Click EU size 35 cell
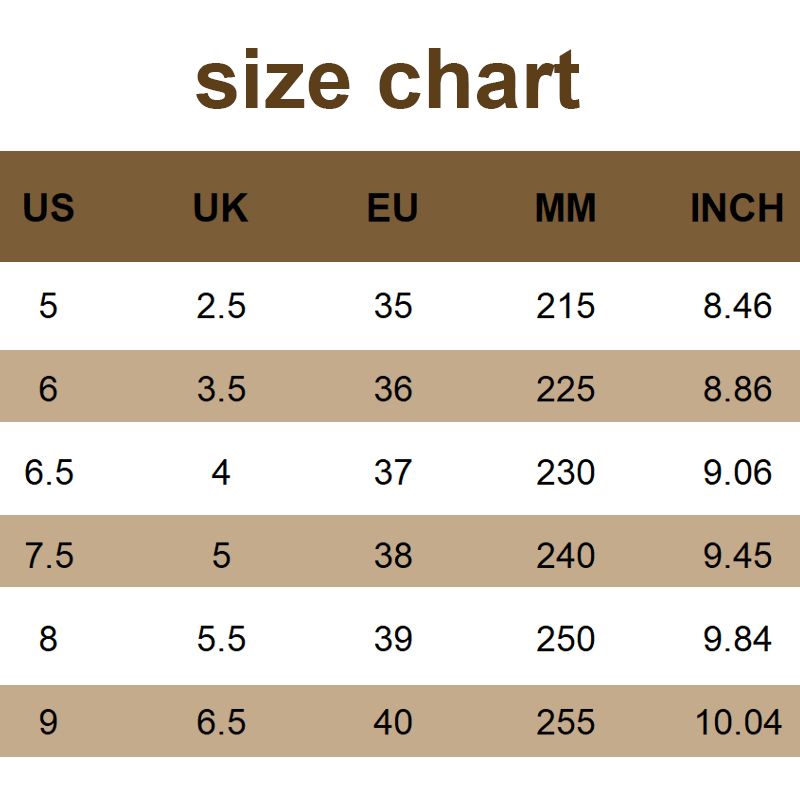The width and height of the screenshot is (800, 800). pyautogui.click(x=393, y=305)
